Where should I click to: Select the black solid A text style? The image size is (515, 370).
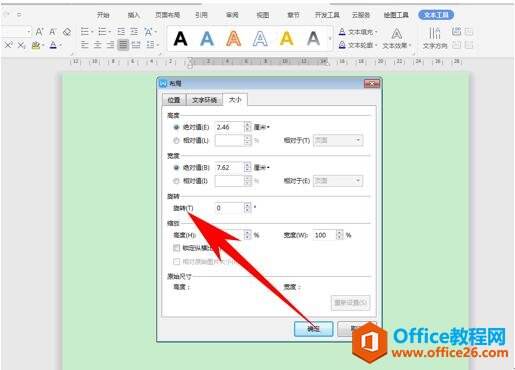[180, 39]
